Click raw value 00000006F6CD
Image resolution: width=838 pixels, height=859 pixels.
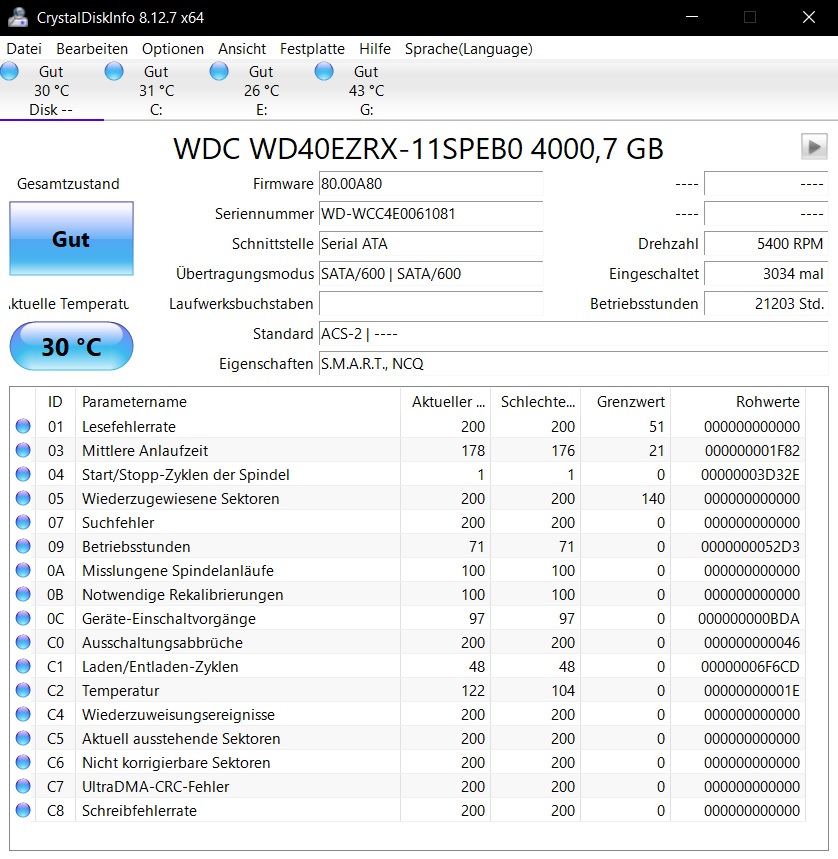point(750,667)
